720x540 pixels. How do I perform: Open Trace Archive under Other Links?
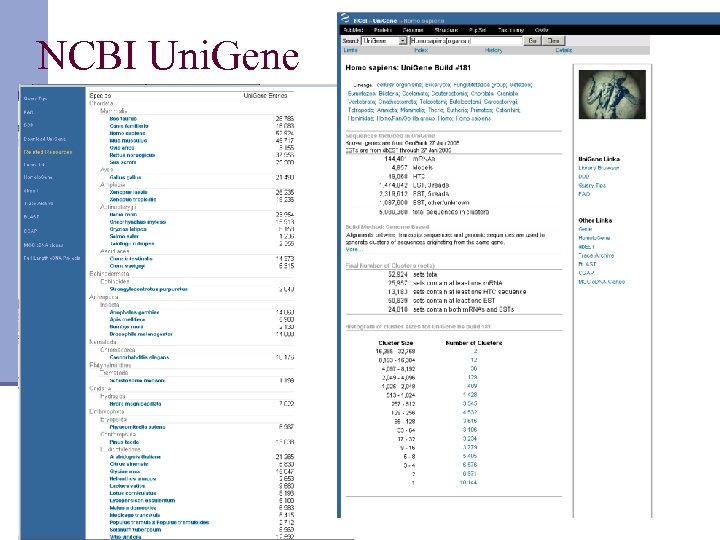pyautogui.click(x=596, y=255)
